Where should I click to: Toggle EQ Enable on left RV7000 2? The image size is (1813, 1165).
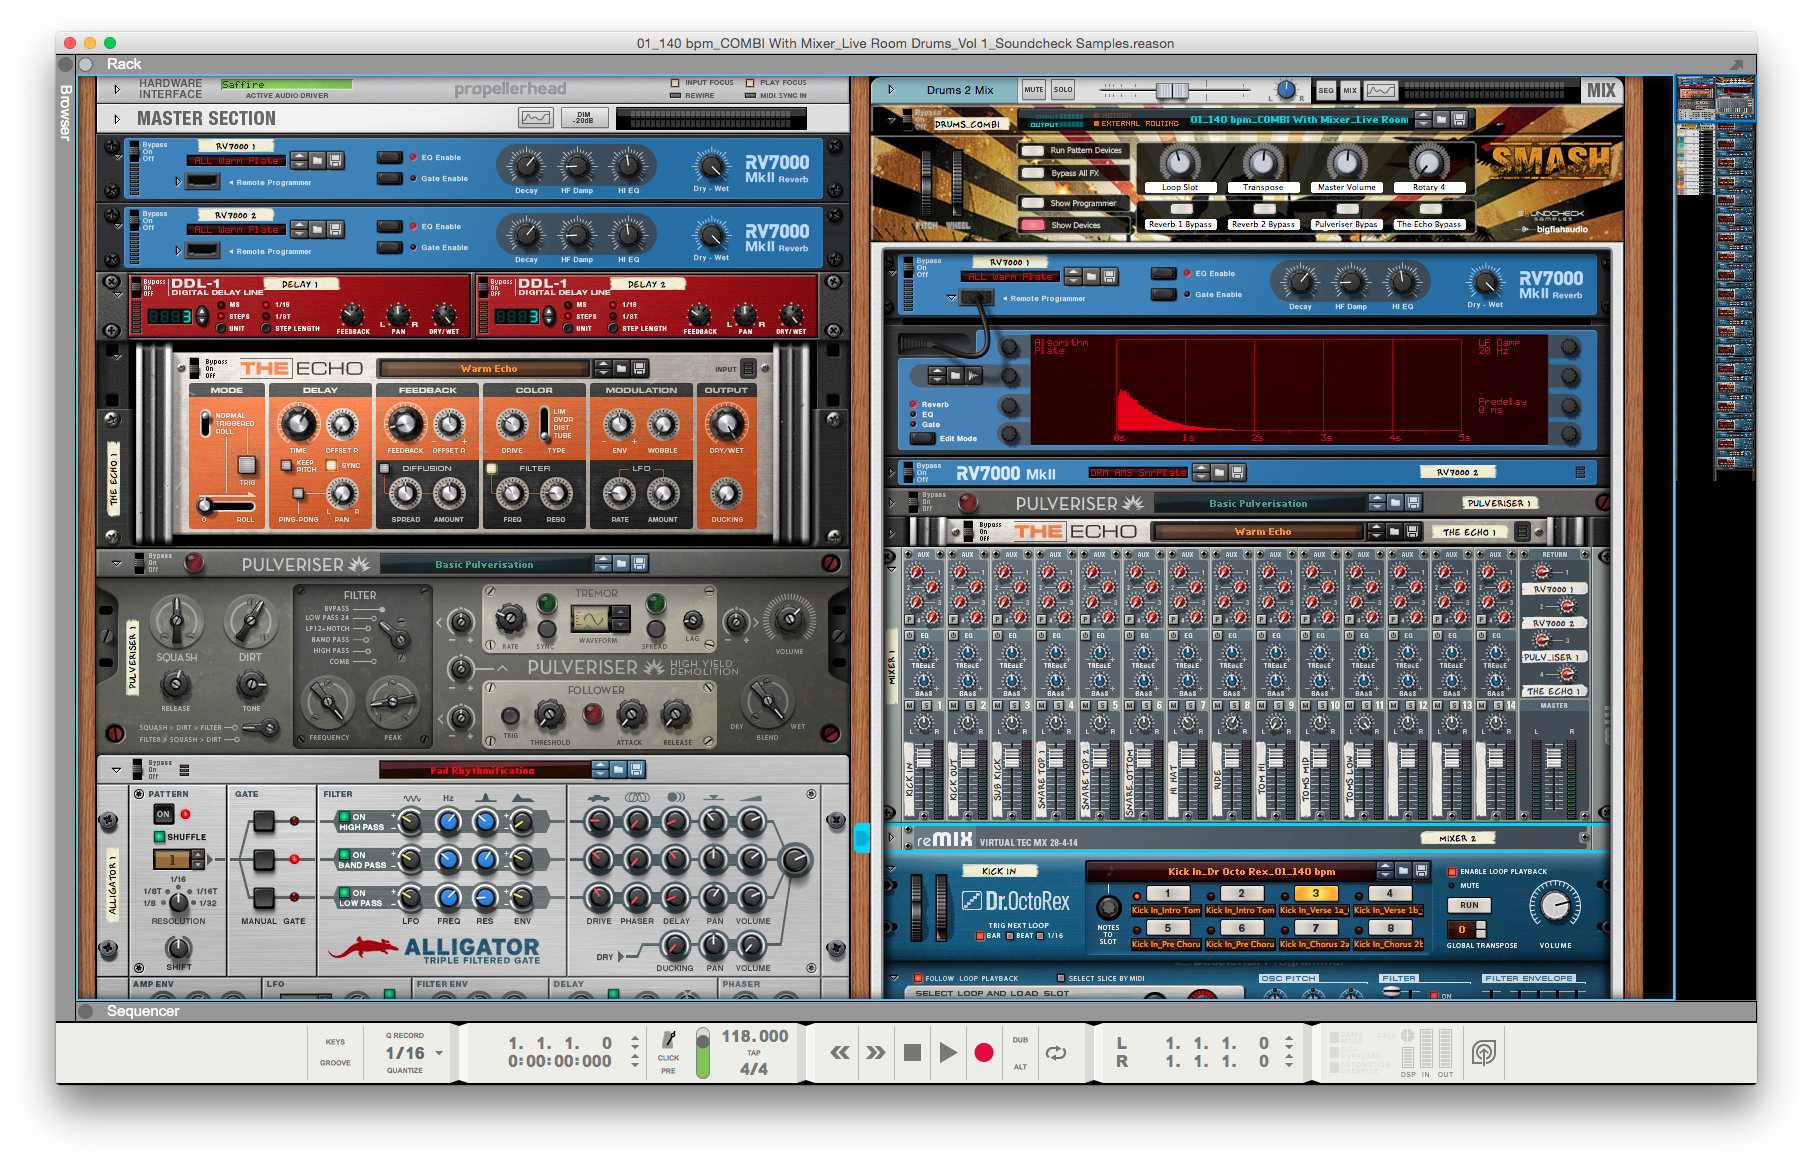[x=389, y=226]
